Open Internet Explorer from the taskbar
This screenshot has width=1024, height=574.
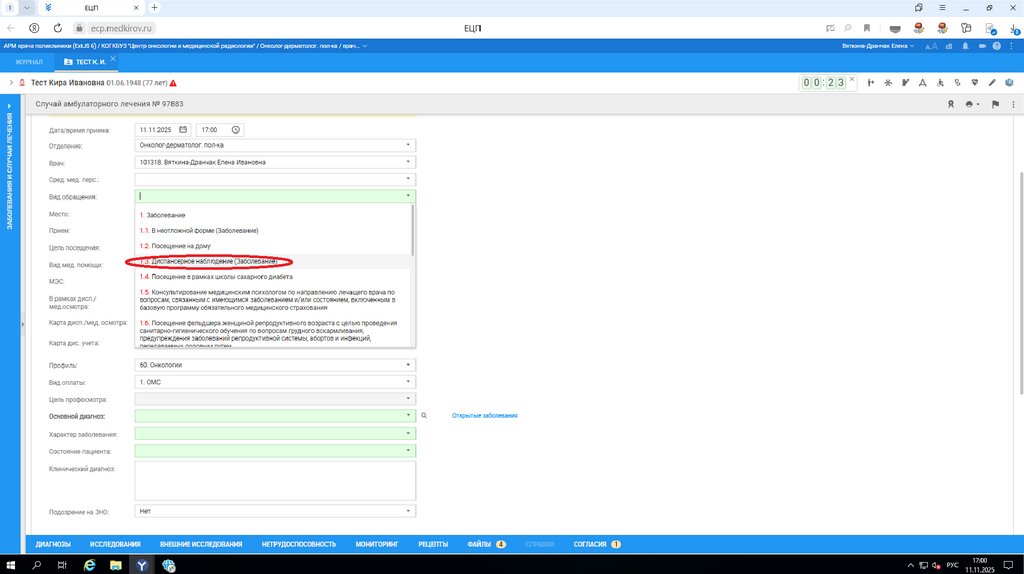click(89, 566)
